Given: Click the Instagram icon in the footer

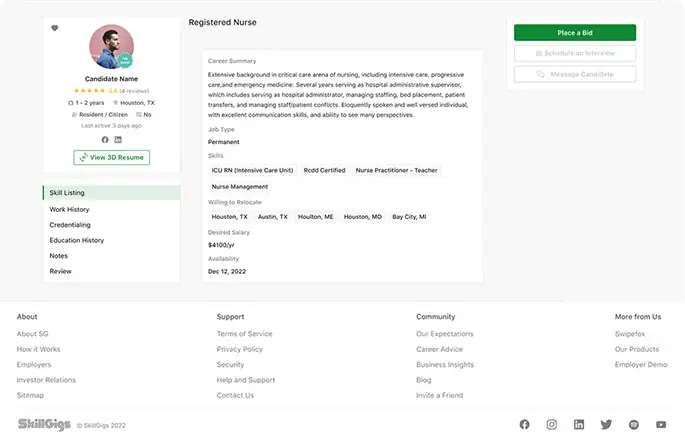Looking at the screenshot, I should (x=551, y=424).
